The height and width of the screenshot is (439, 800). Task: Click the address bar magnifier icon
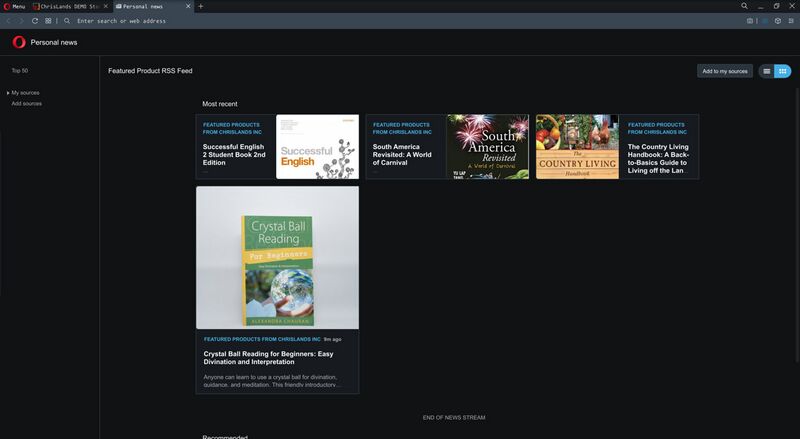(x=67, y=21)
